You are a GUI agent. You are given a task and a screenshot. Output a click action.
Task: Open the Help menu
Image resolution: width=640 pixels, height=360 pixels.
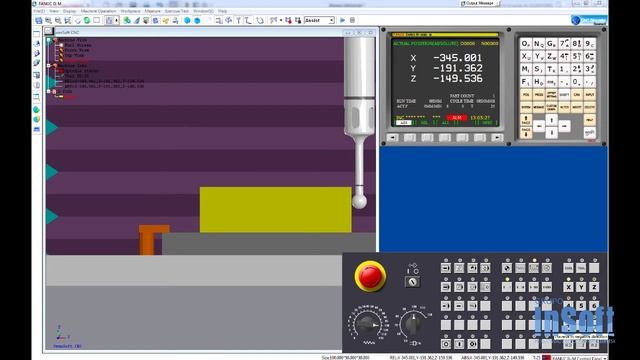pyautogui.click(x=222, y=11)
